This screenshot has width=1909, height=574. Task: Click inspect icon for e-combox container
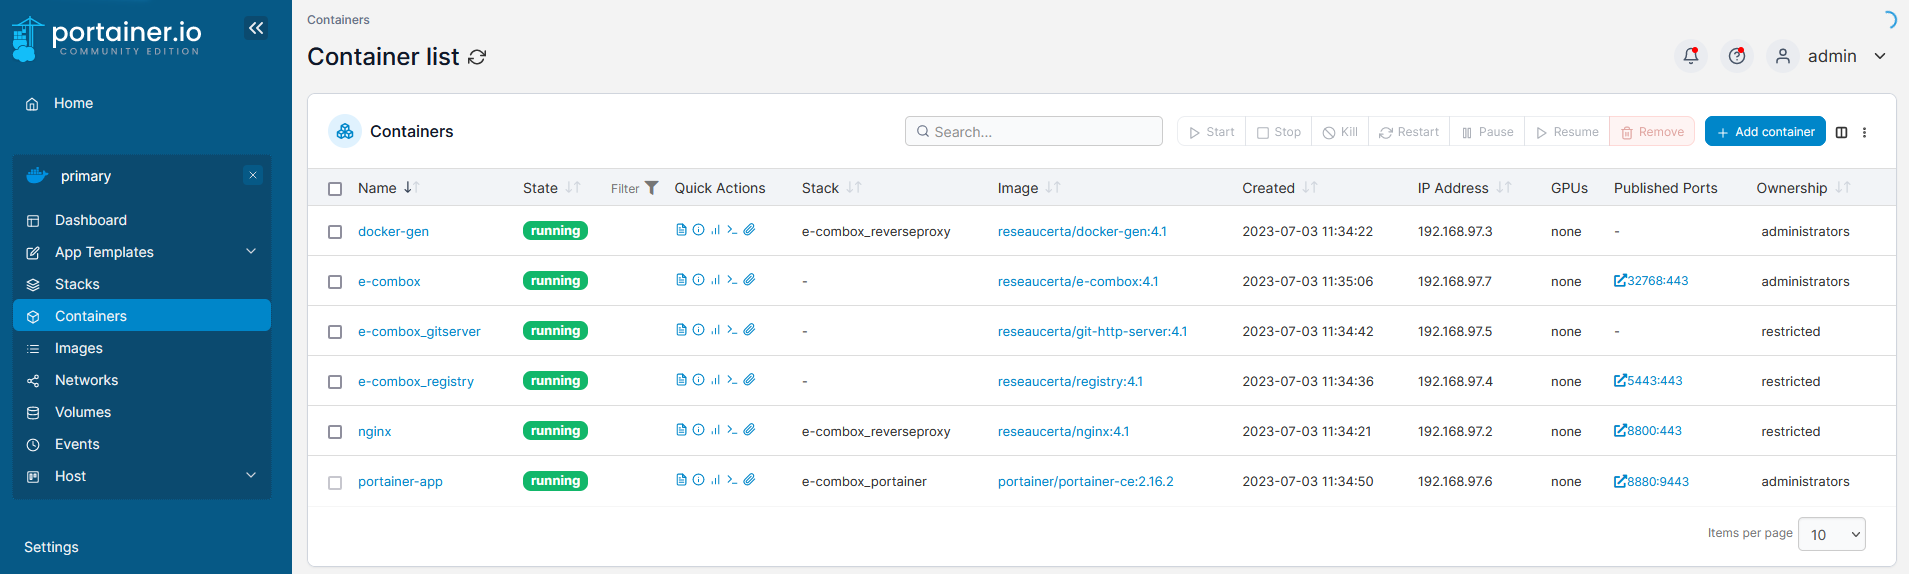click(698, 280)
